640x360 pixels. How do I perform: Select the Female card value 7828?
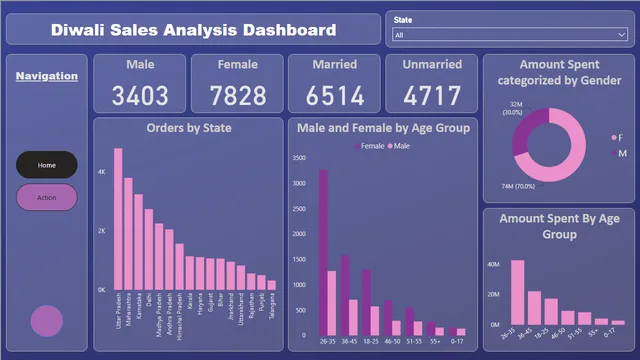click(x=238, y=96)
